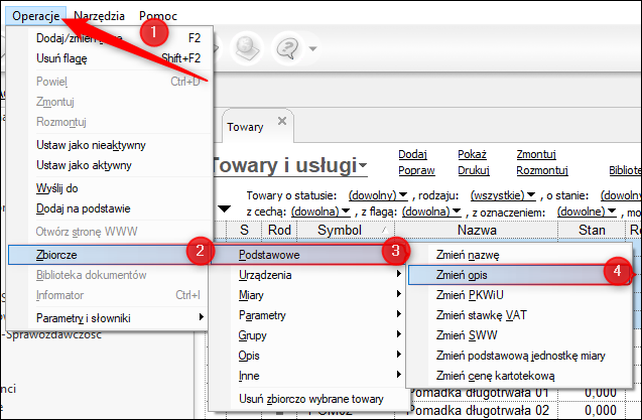
Task: Open the Narzędzia menu
Action: [x=99, y=16]
